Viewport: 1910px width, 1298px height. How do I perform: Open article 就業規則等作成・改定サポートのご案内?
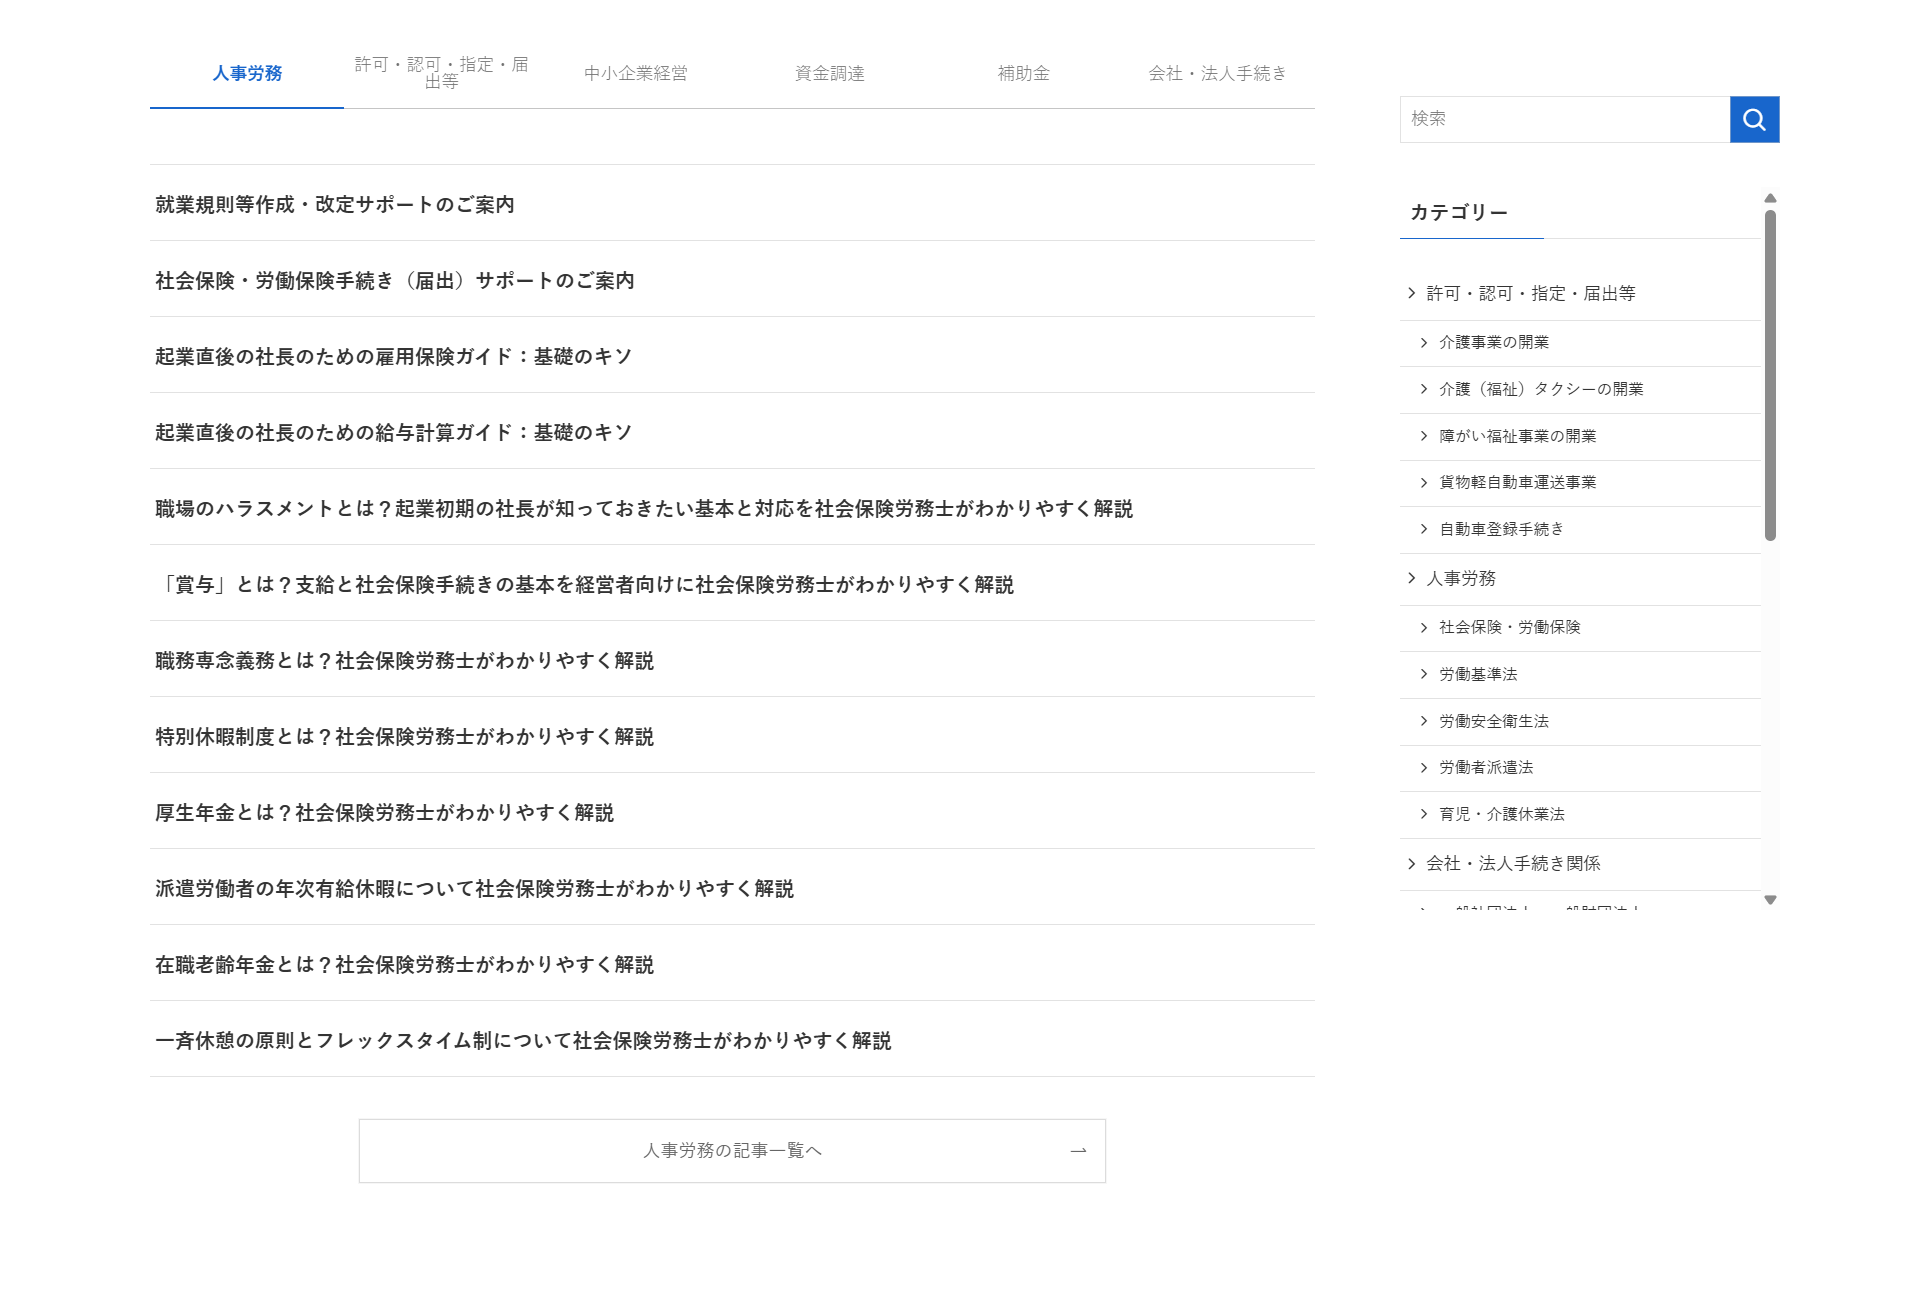(x=335, y=205)
